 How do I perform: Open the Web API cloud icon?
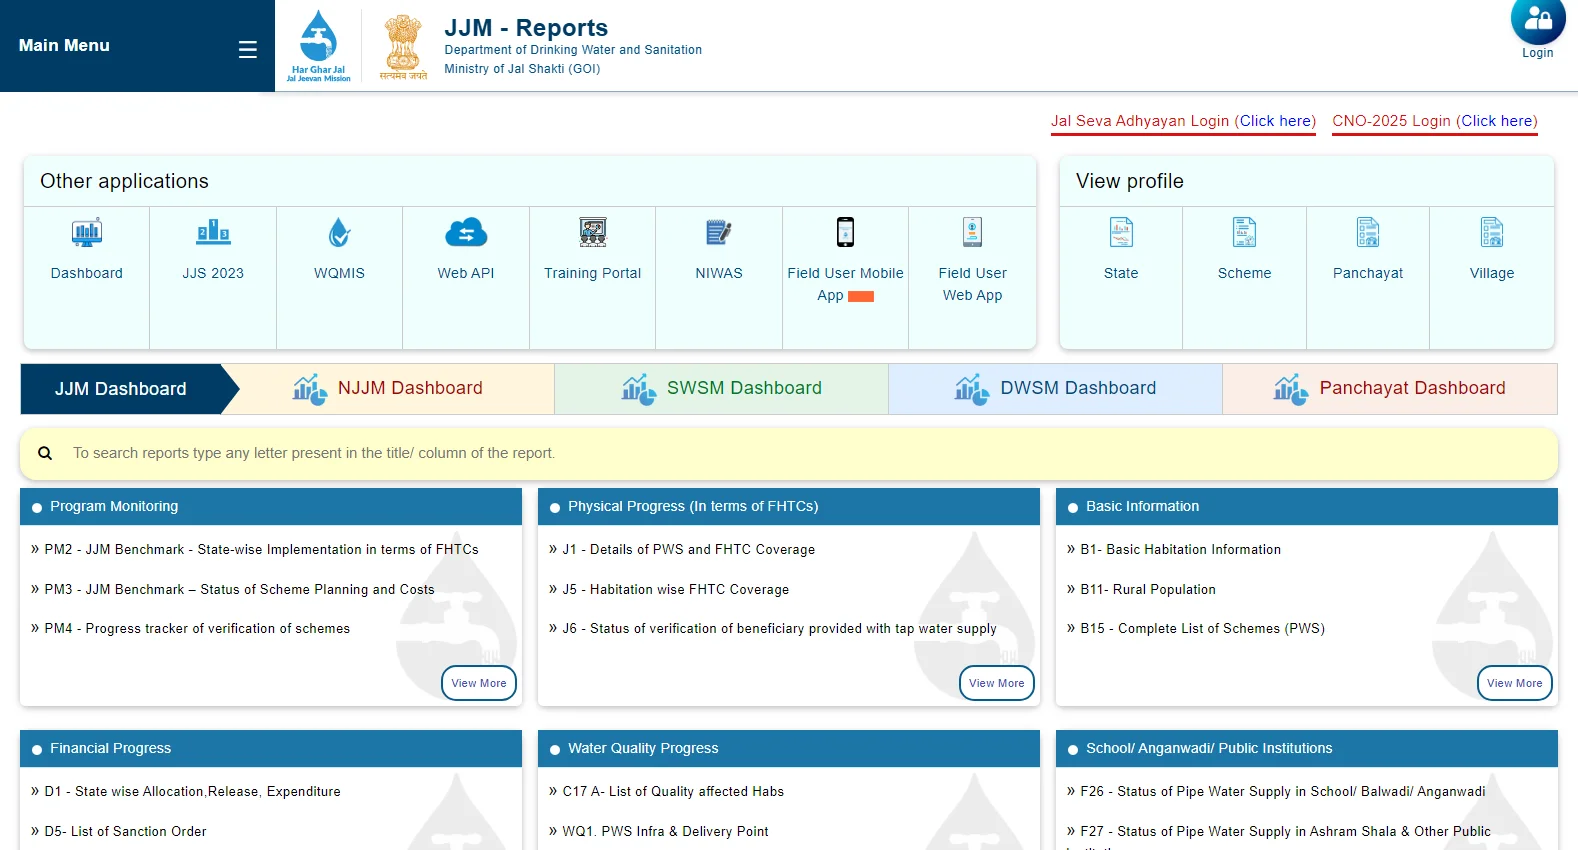click(466, 232)
